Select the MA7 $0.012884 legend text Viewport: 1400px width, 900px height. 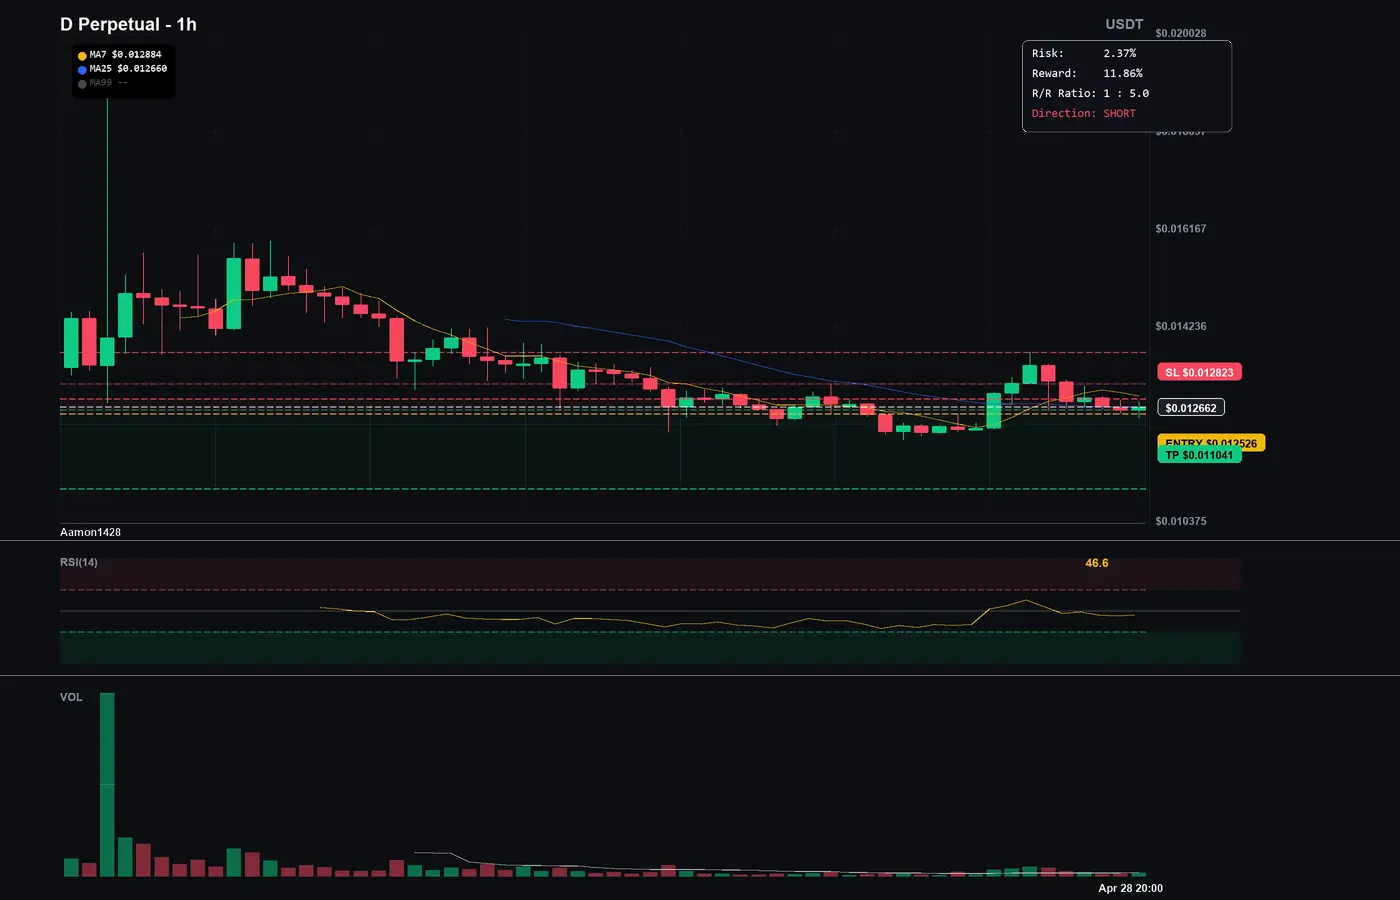click(x=125, y=55)
